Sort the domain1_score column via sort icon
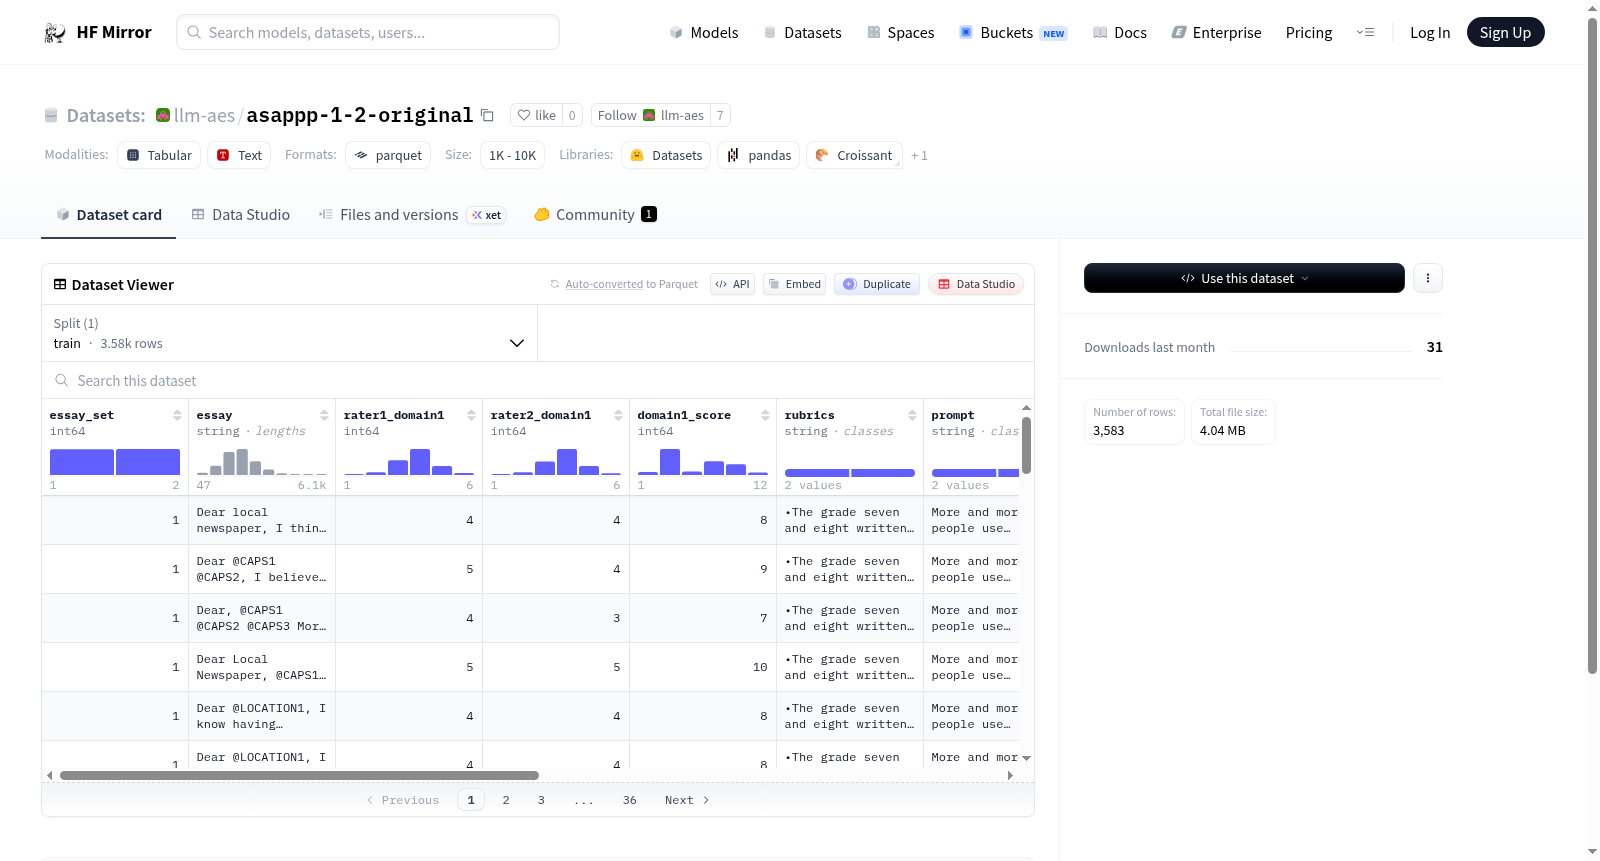1600x861 pixels. [x=765, y=415]
